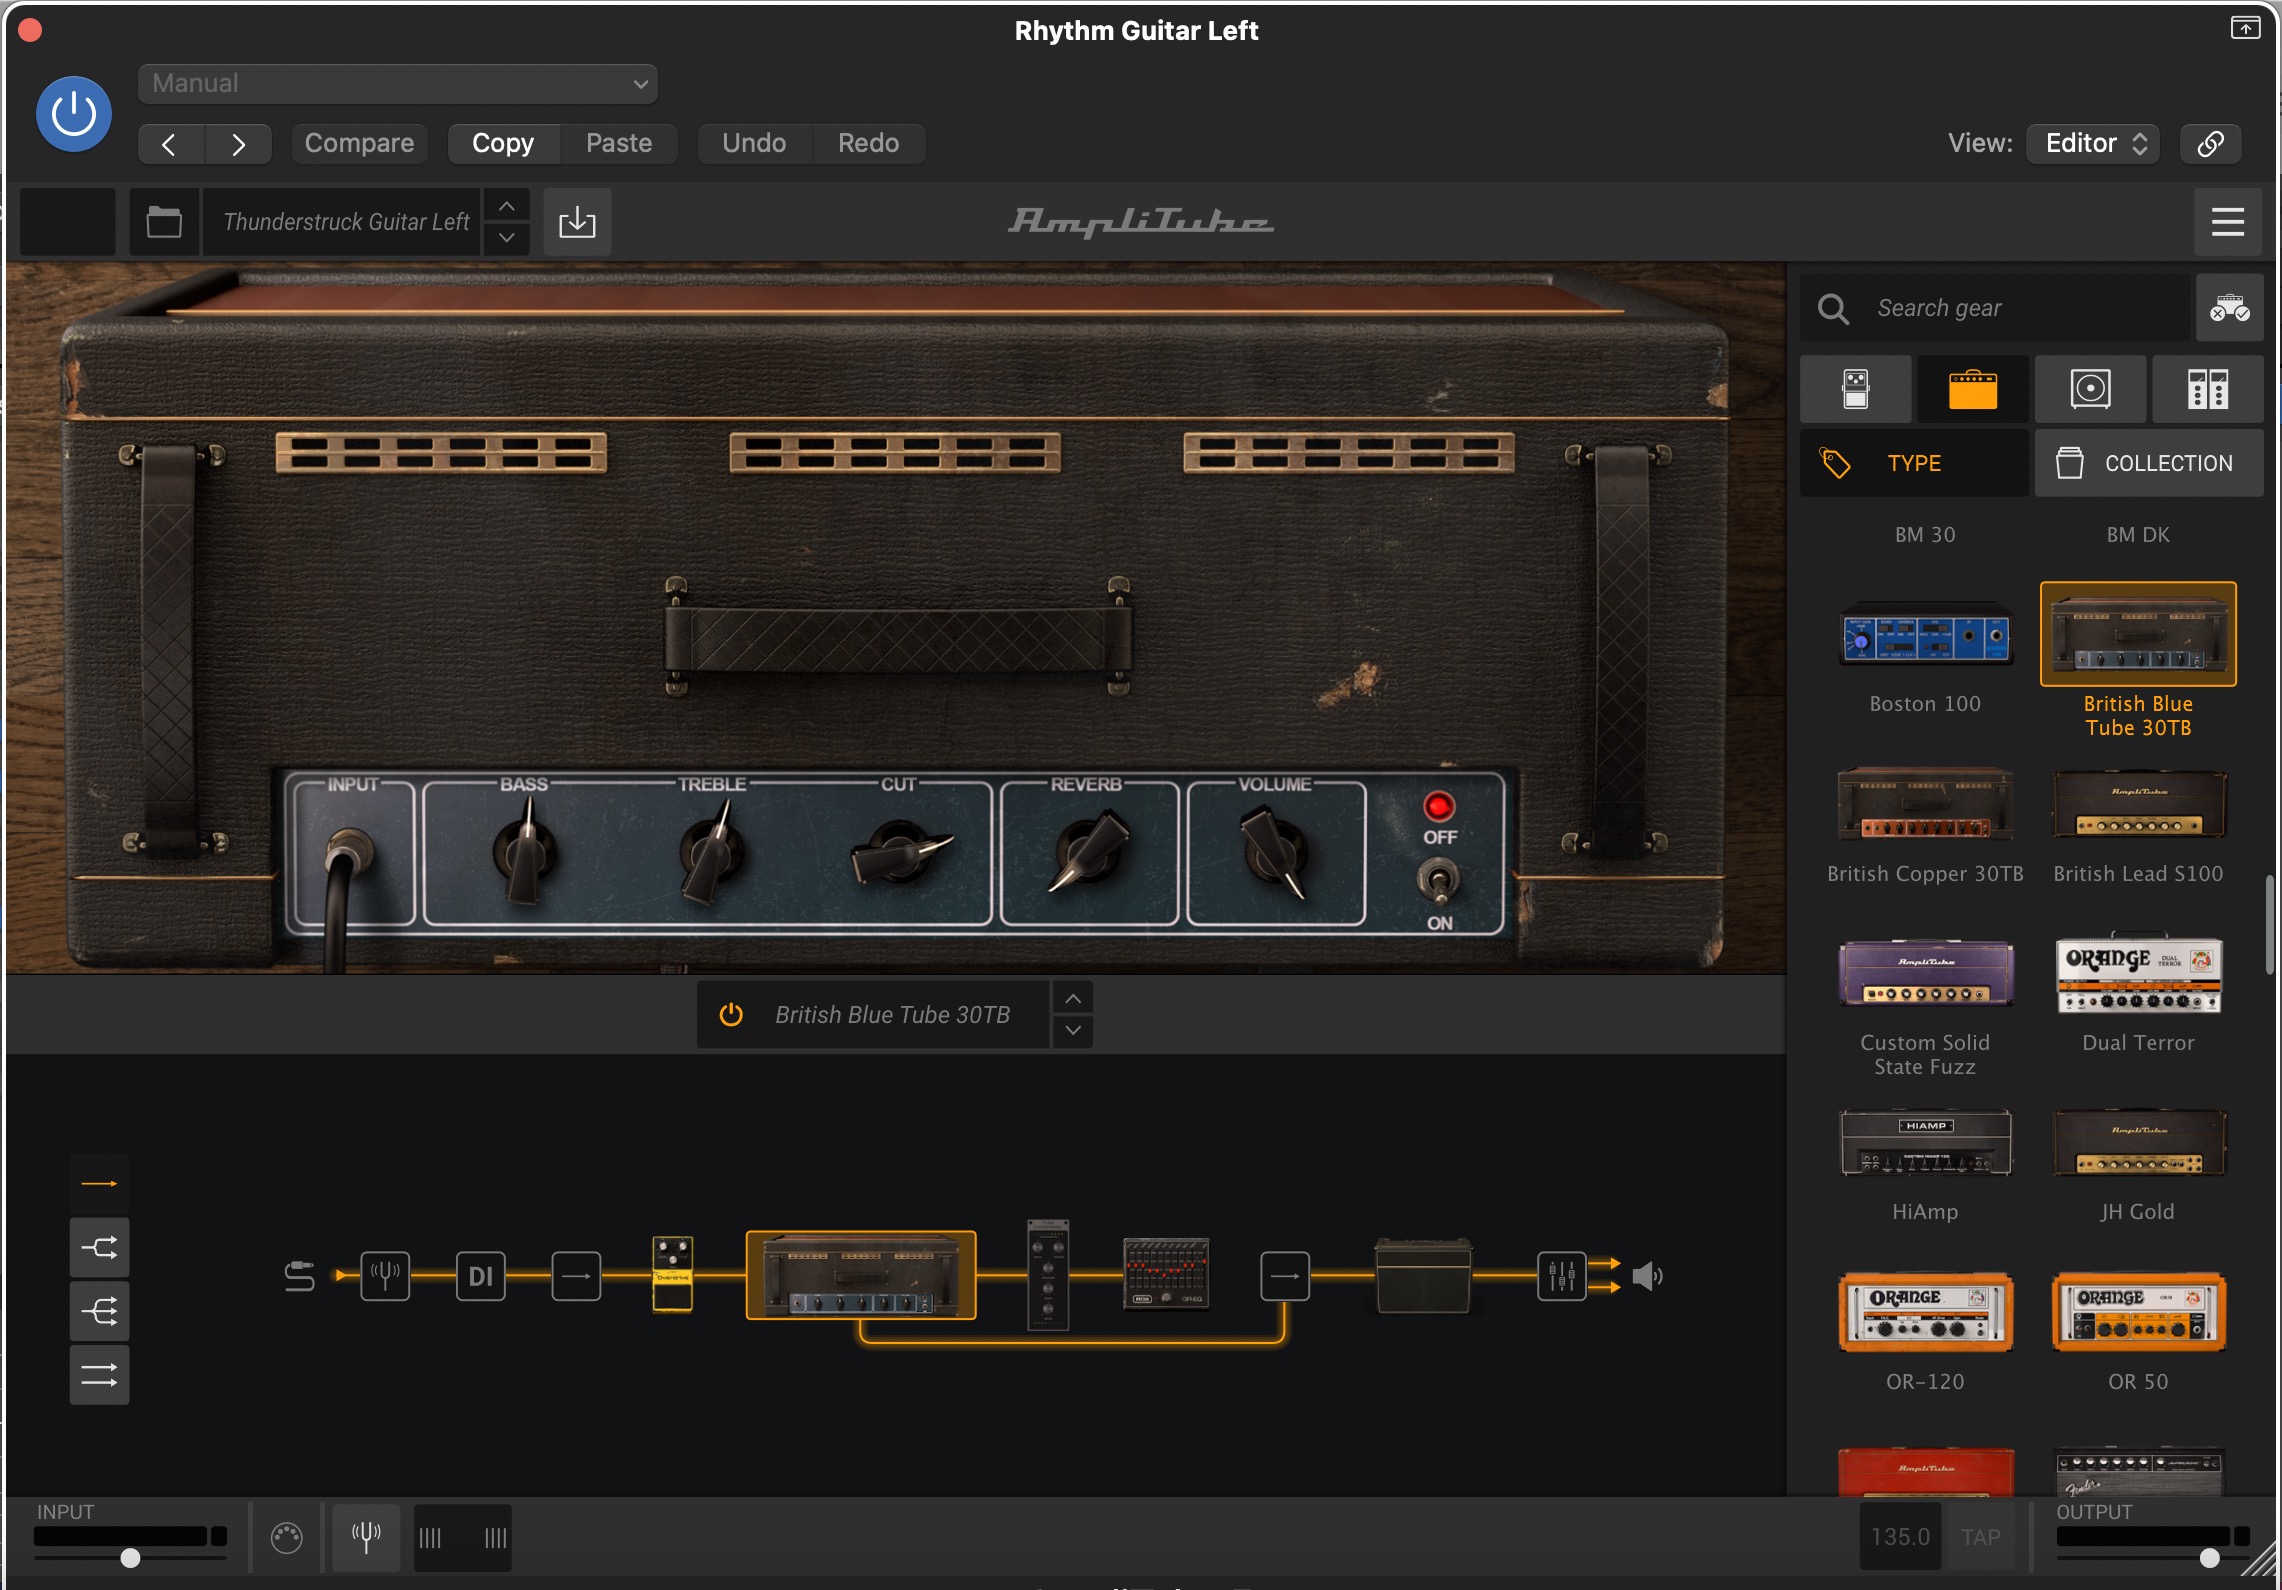Viewport: 2282px width, 1590px height.
Task: Click the Paste button
Action: pos(619,144)
